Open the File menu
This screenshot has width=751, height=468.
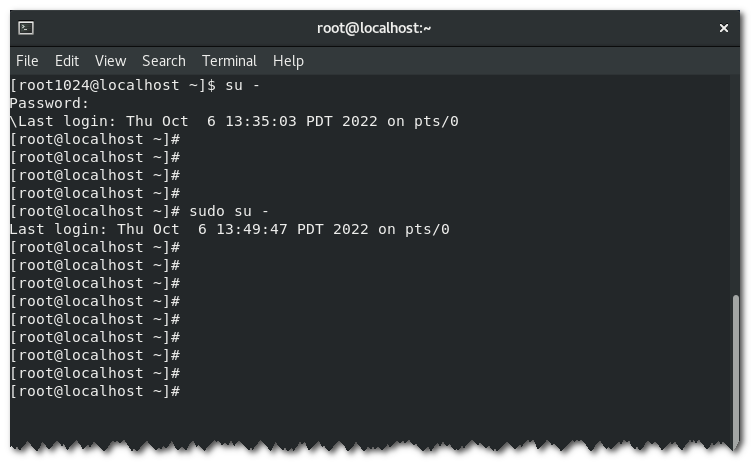coord(27,61)
